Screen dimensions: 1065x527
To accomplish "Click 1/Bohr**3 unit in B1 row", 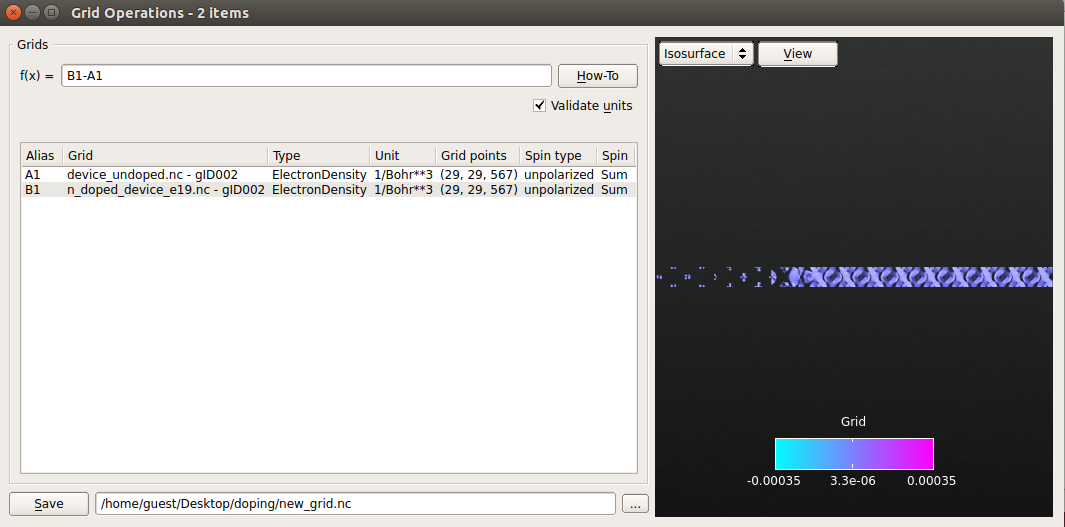I will 403,189.
